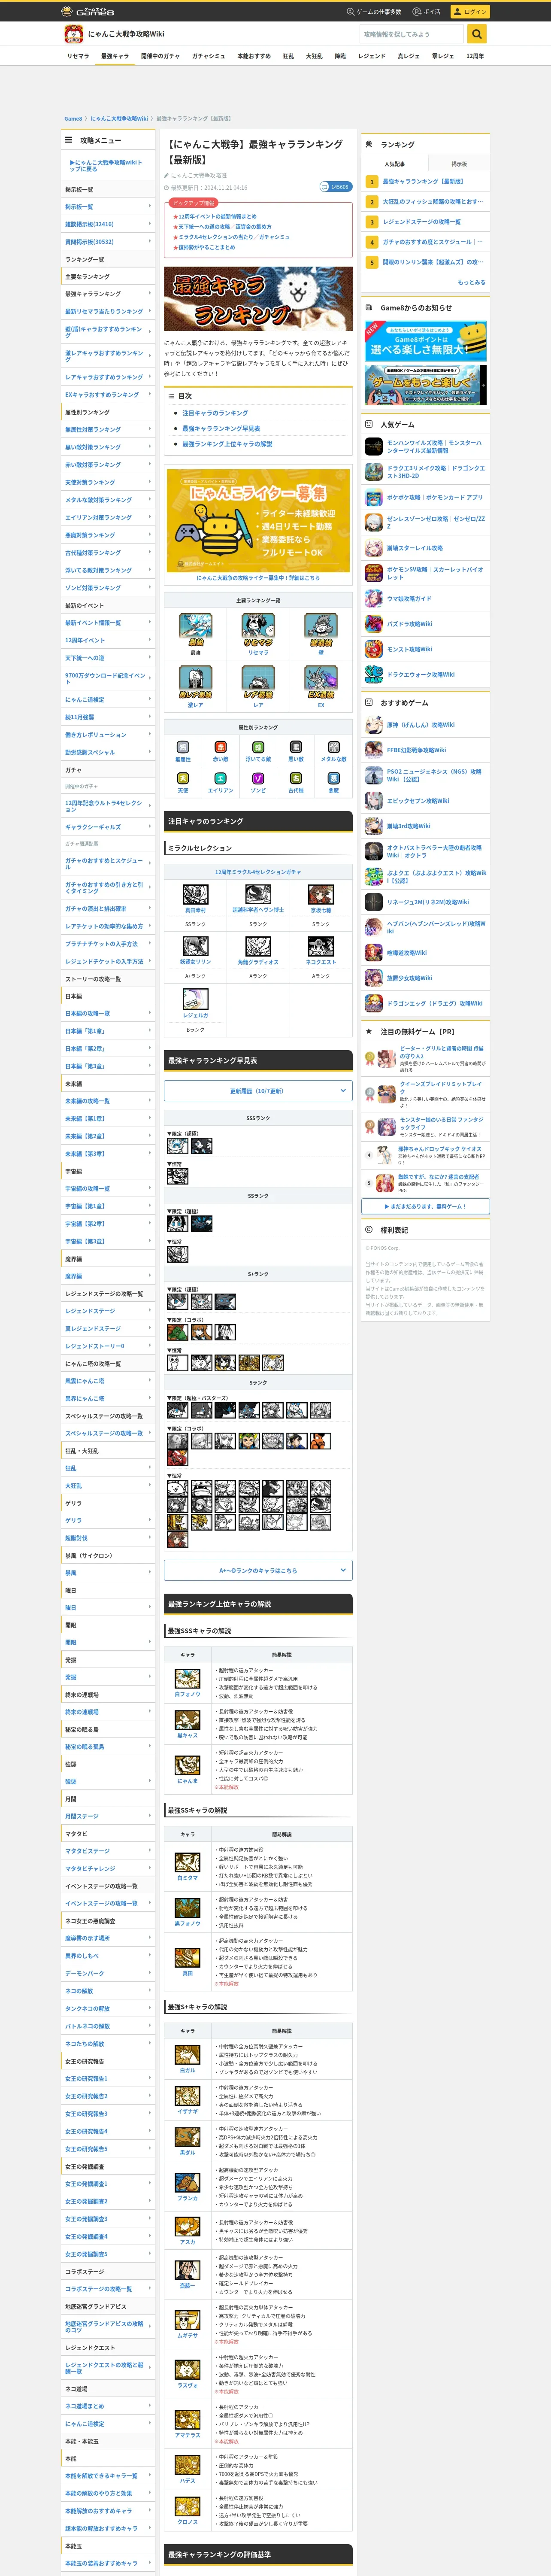
Task: Expand 最新イベント情報一覧 sidebar arrow
Action: point(150,622)
